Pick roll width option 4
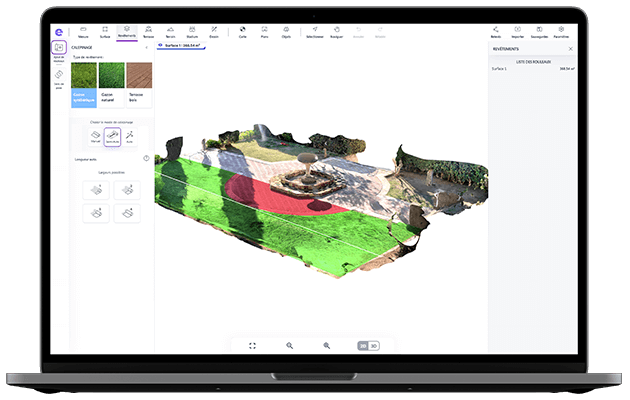 (x=127, y=213)
